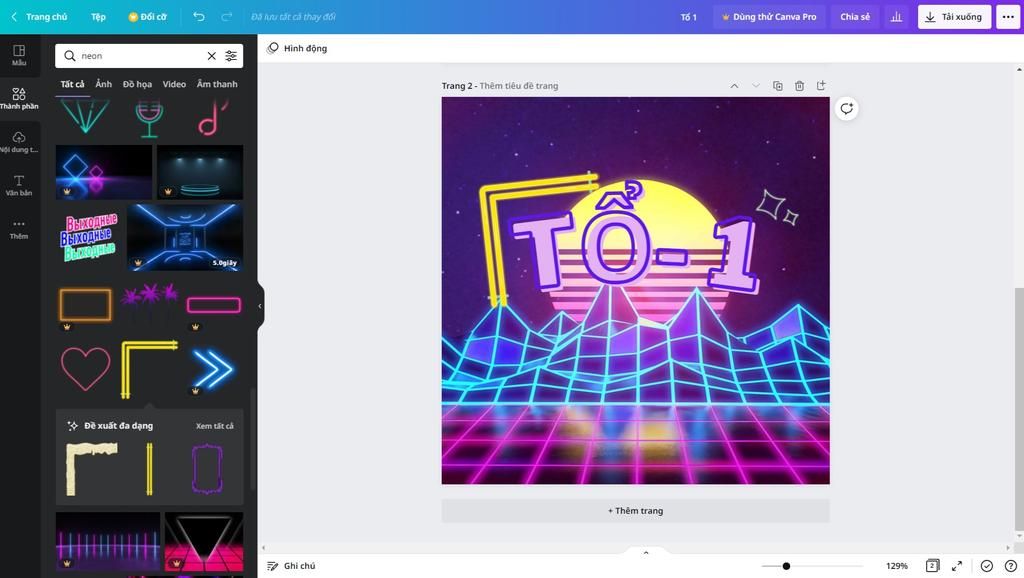The image size is (1024, 578).
Task: Insert the pink neon music note
Action: pyautogui.click(x=213, y=118)
